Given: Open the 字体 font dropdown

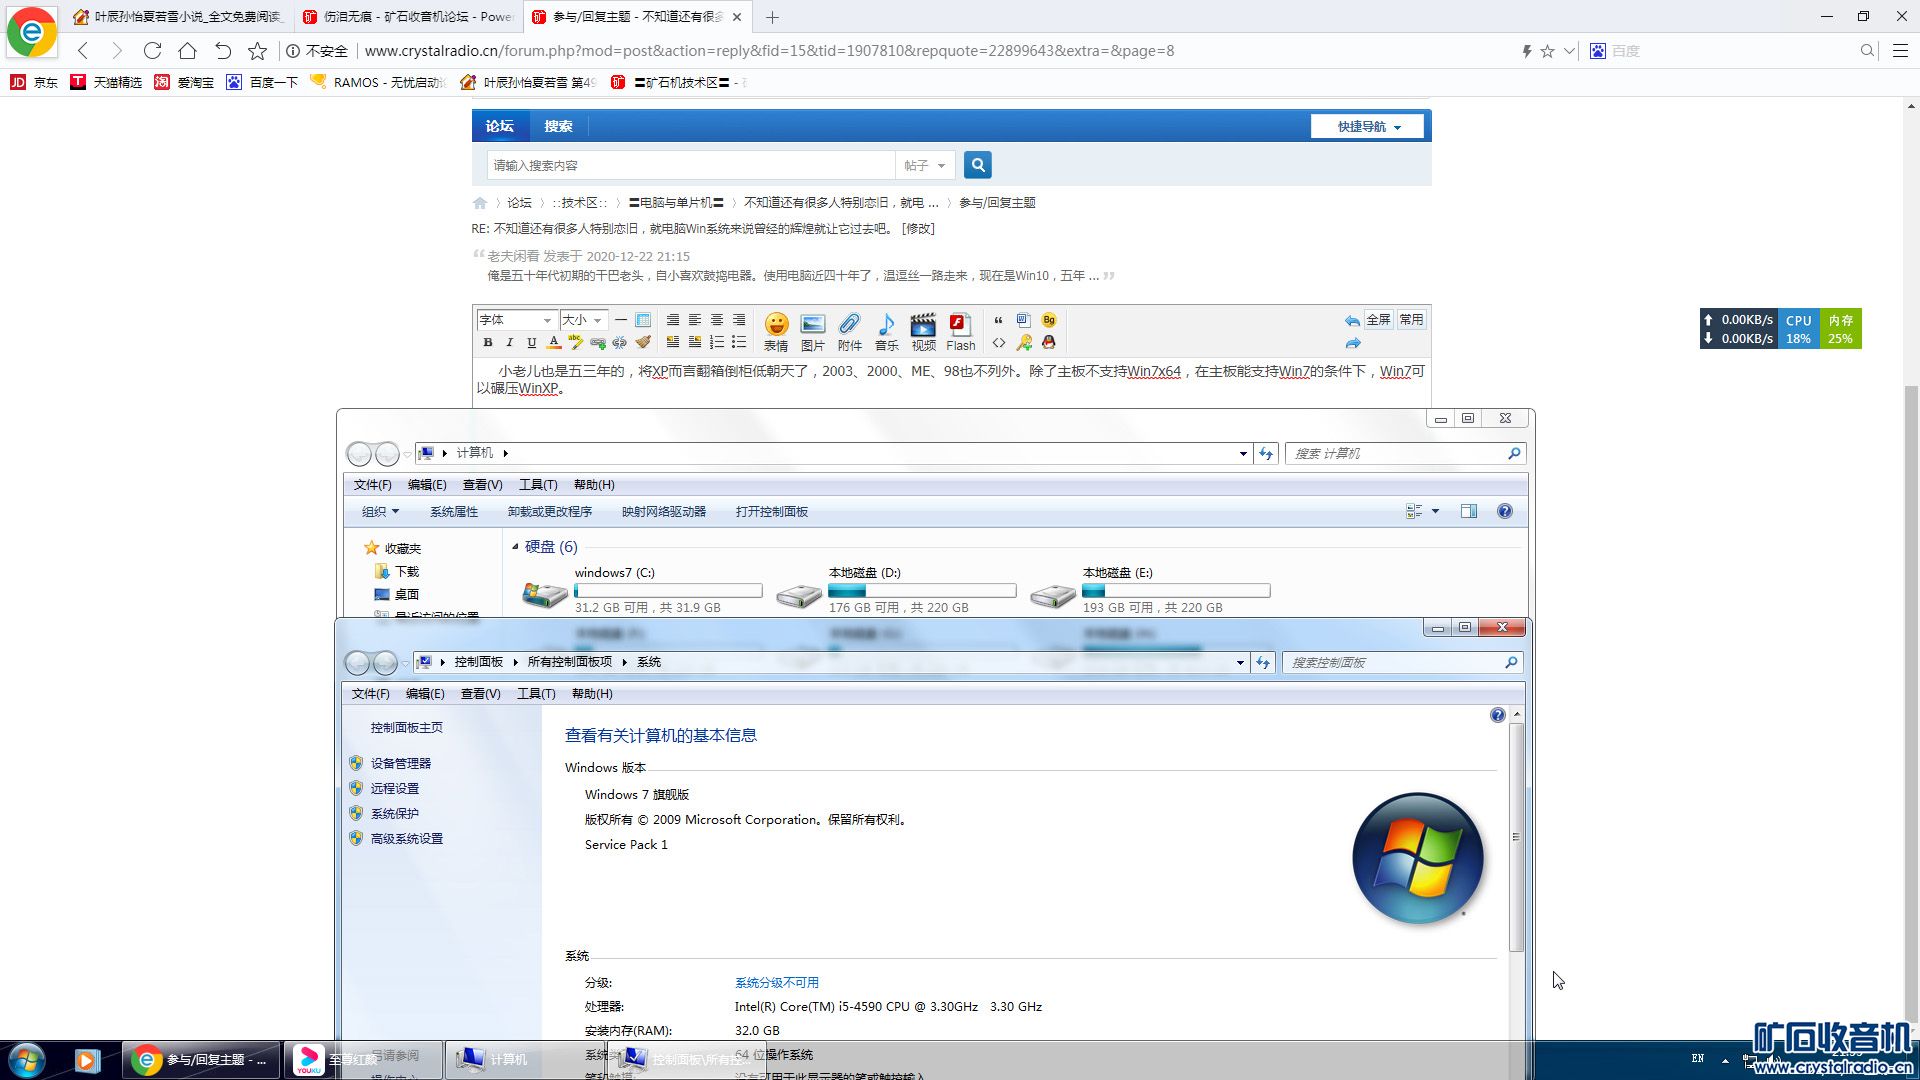Looking at the screenshot, I should coord(515,320).
